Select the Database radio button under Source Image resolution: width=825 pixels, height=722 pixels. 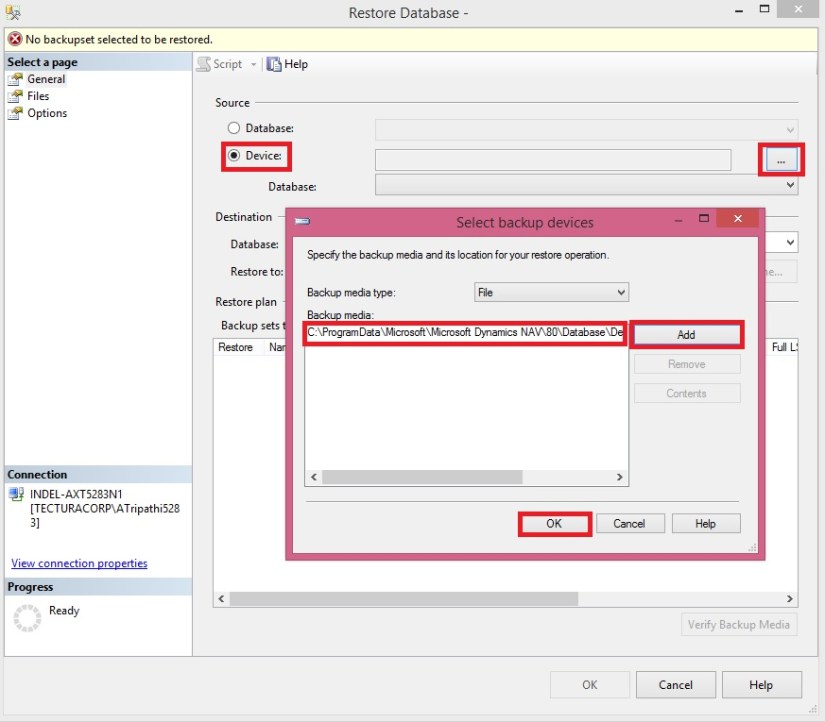[233, 127]
